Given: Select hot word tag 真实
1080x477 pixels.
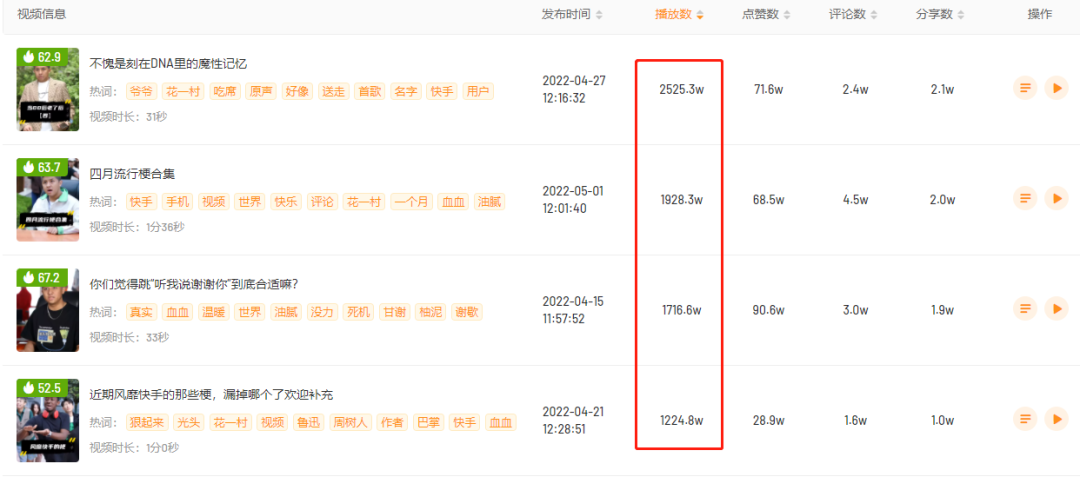Looking at the screenshot, I should [143, 312].
